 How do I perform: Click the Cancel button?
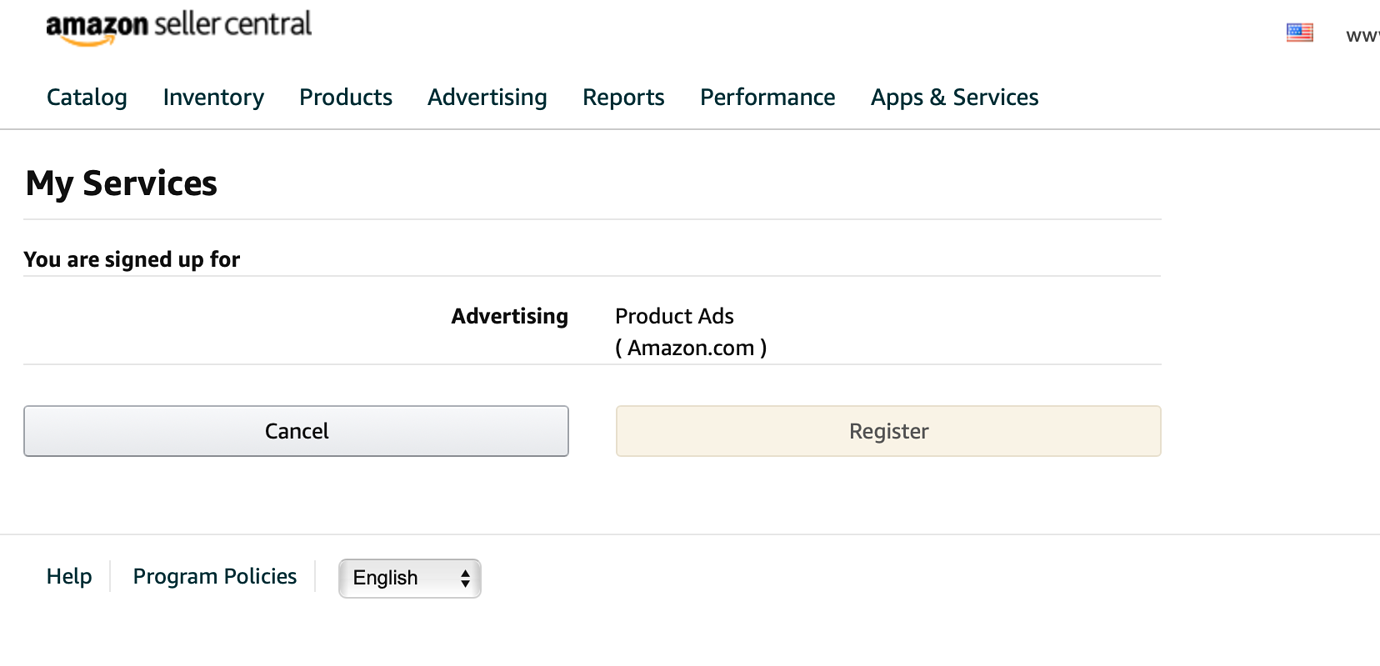pyautogui.click(x=296, y=430)
